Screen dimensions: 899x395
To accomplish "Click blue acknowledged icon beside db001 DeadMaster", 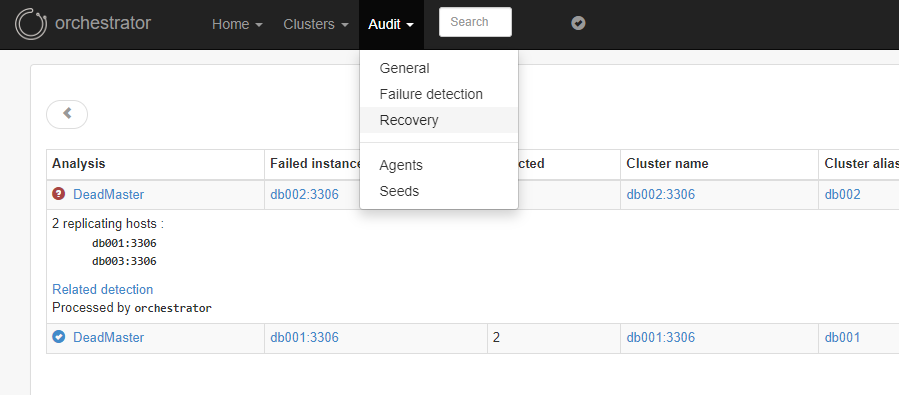I will (58, 337).
